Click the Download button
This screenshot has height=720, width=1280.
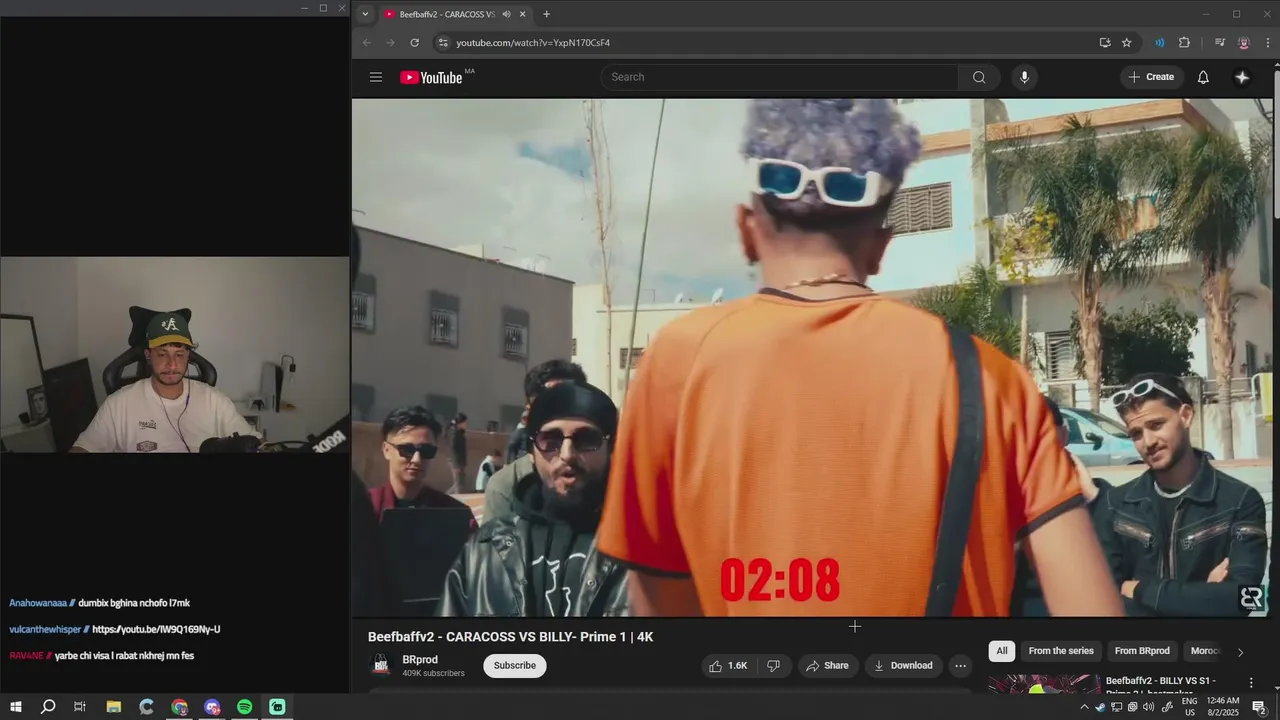903,666
